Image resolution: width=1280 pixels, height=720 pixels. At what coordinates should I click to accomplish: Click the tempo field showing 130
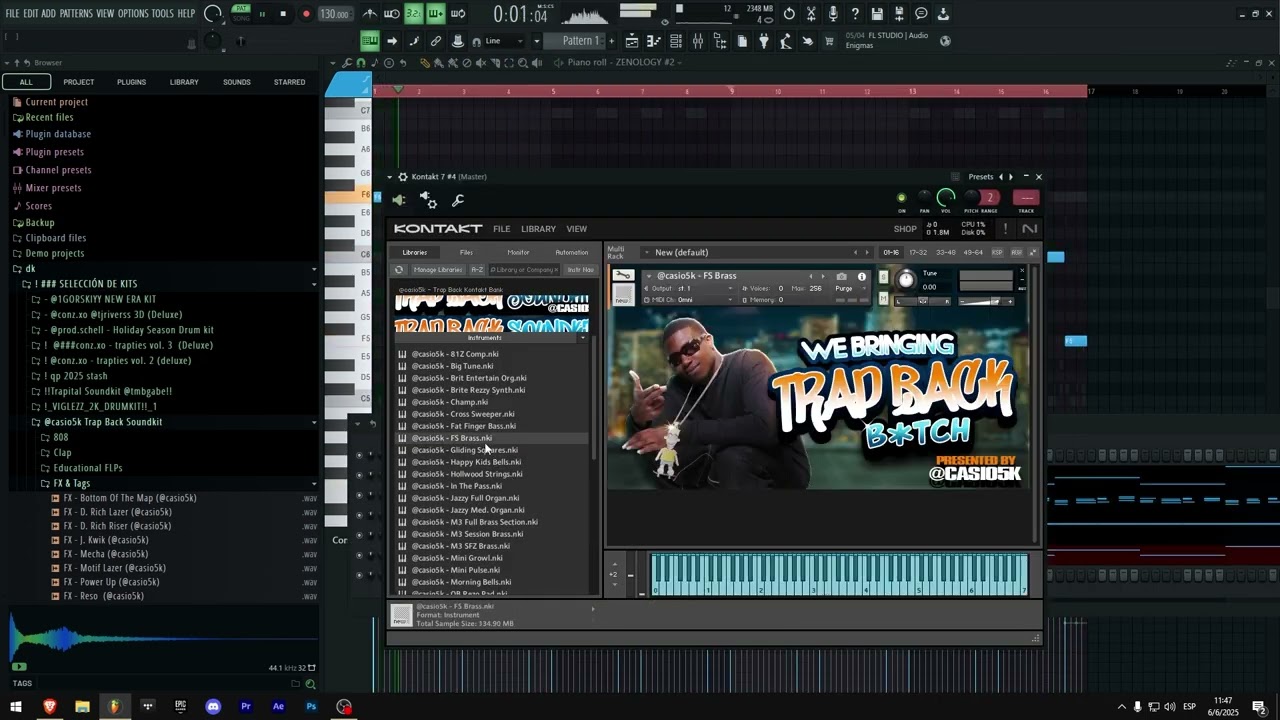334,14
